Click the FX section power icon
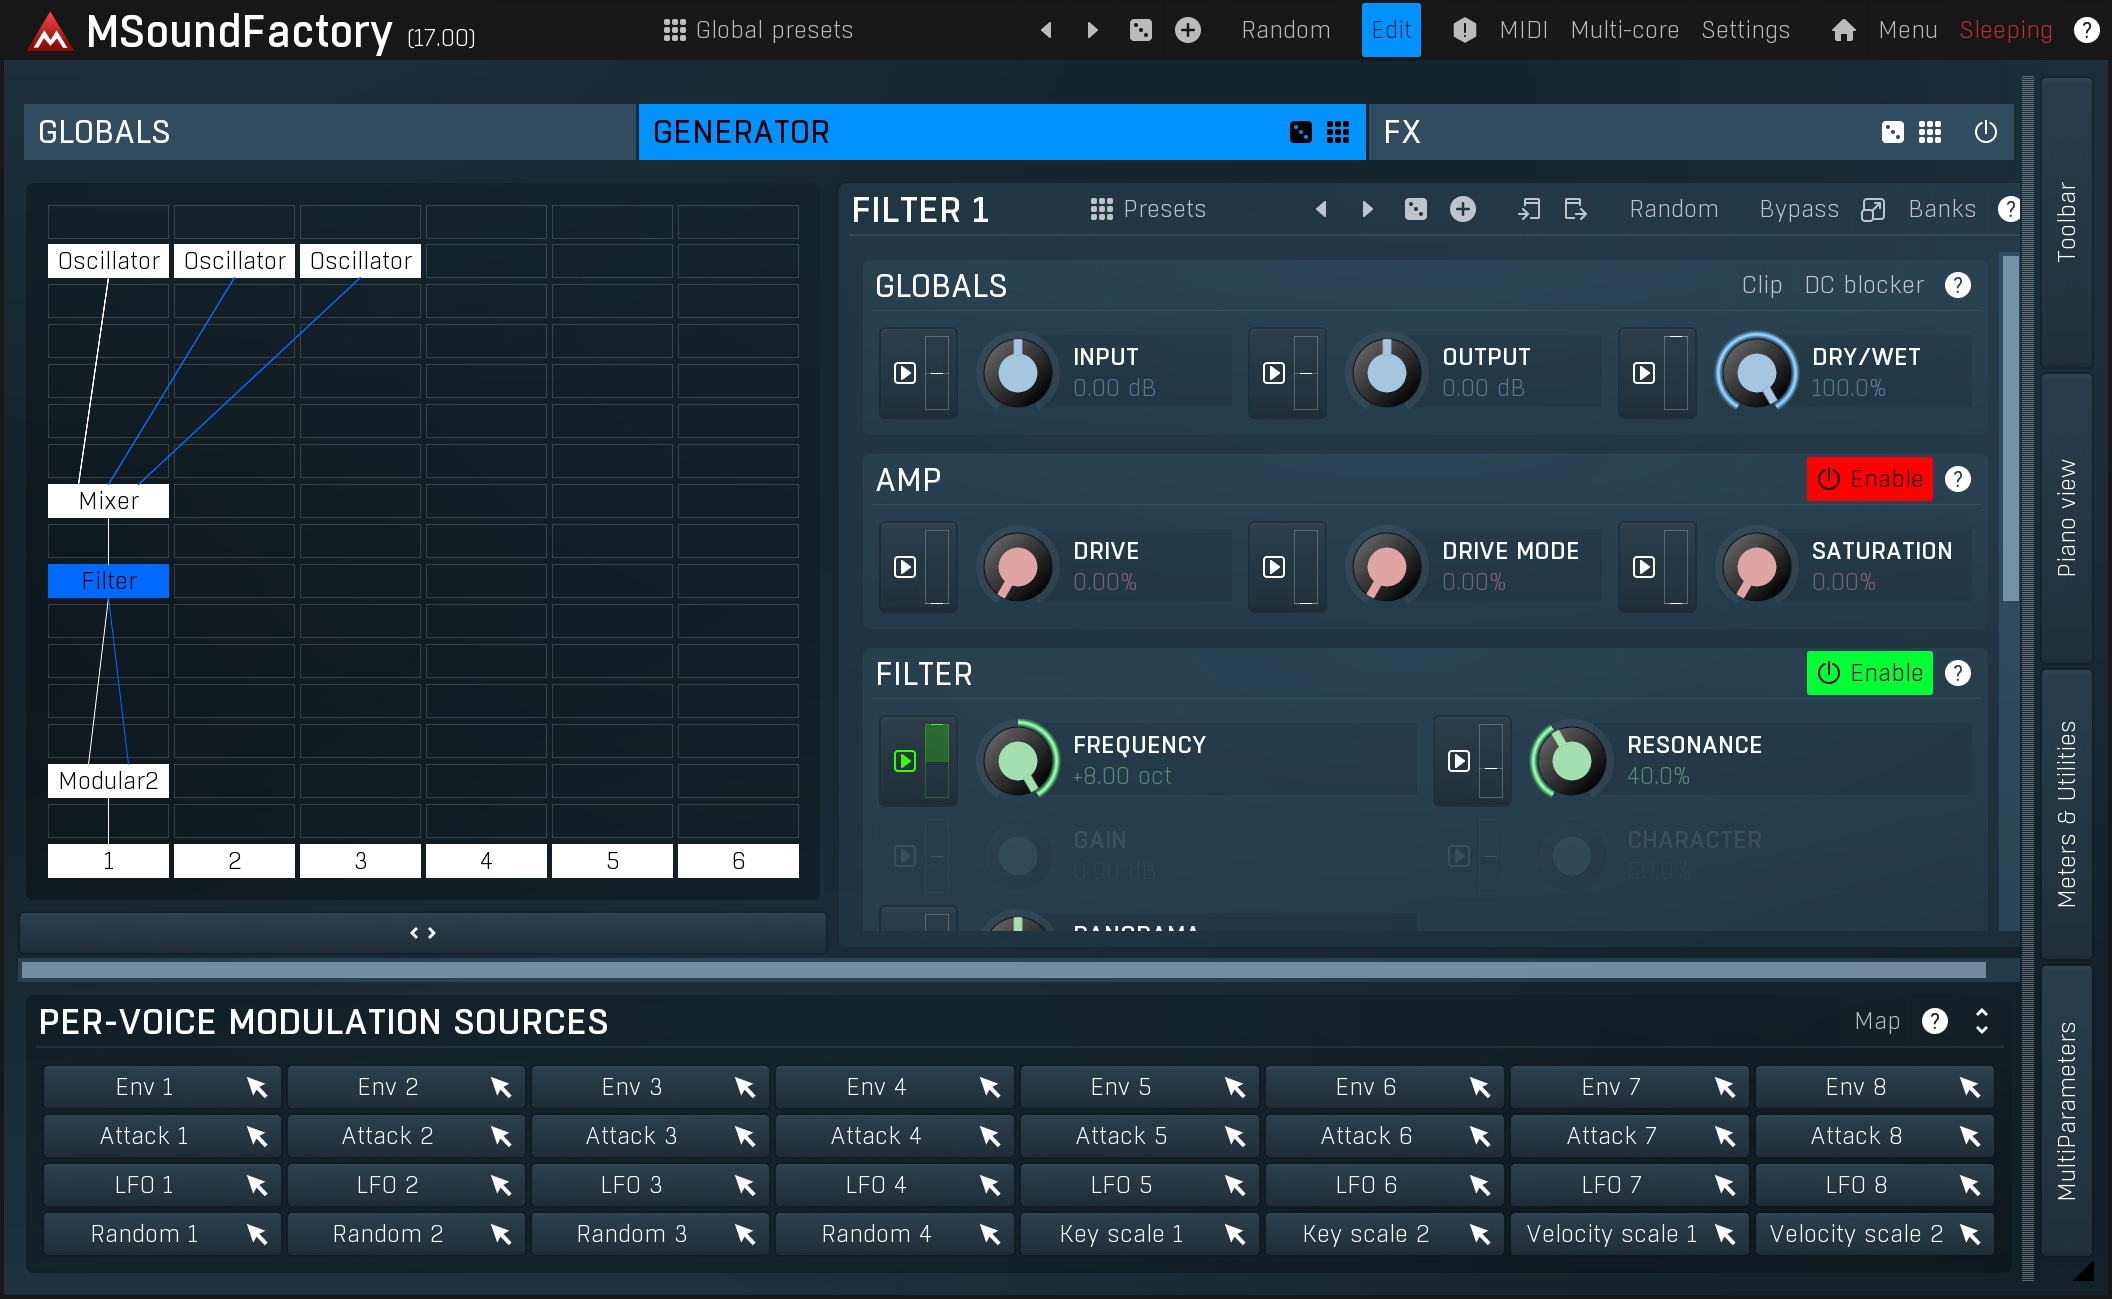 (1985, 132)
